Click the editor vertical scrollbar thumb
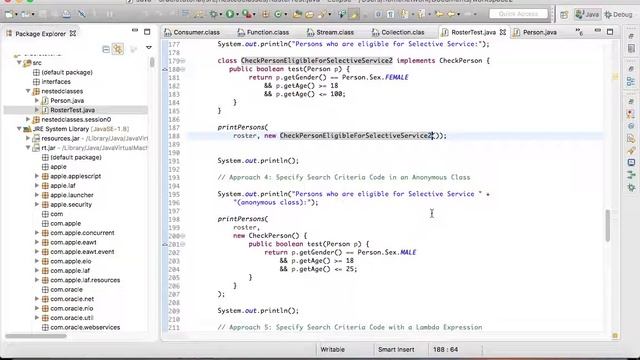Image resolution: width=640 pixels, height=360 pixels. pyautogui.click(x=608, y=226)
